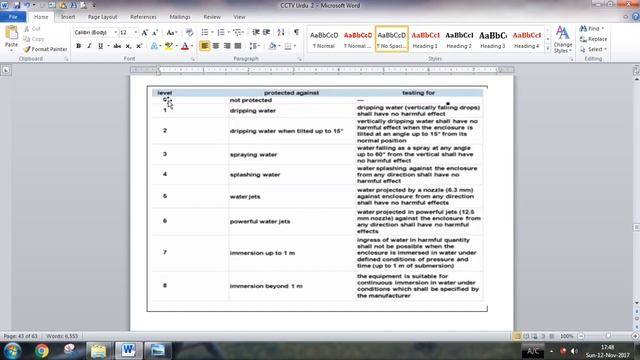The width and height of the screenshot is (640, 360).
Task: Click the Cut command
Action: click(32, 29)
